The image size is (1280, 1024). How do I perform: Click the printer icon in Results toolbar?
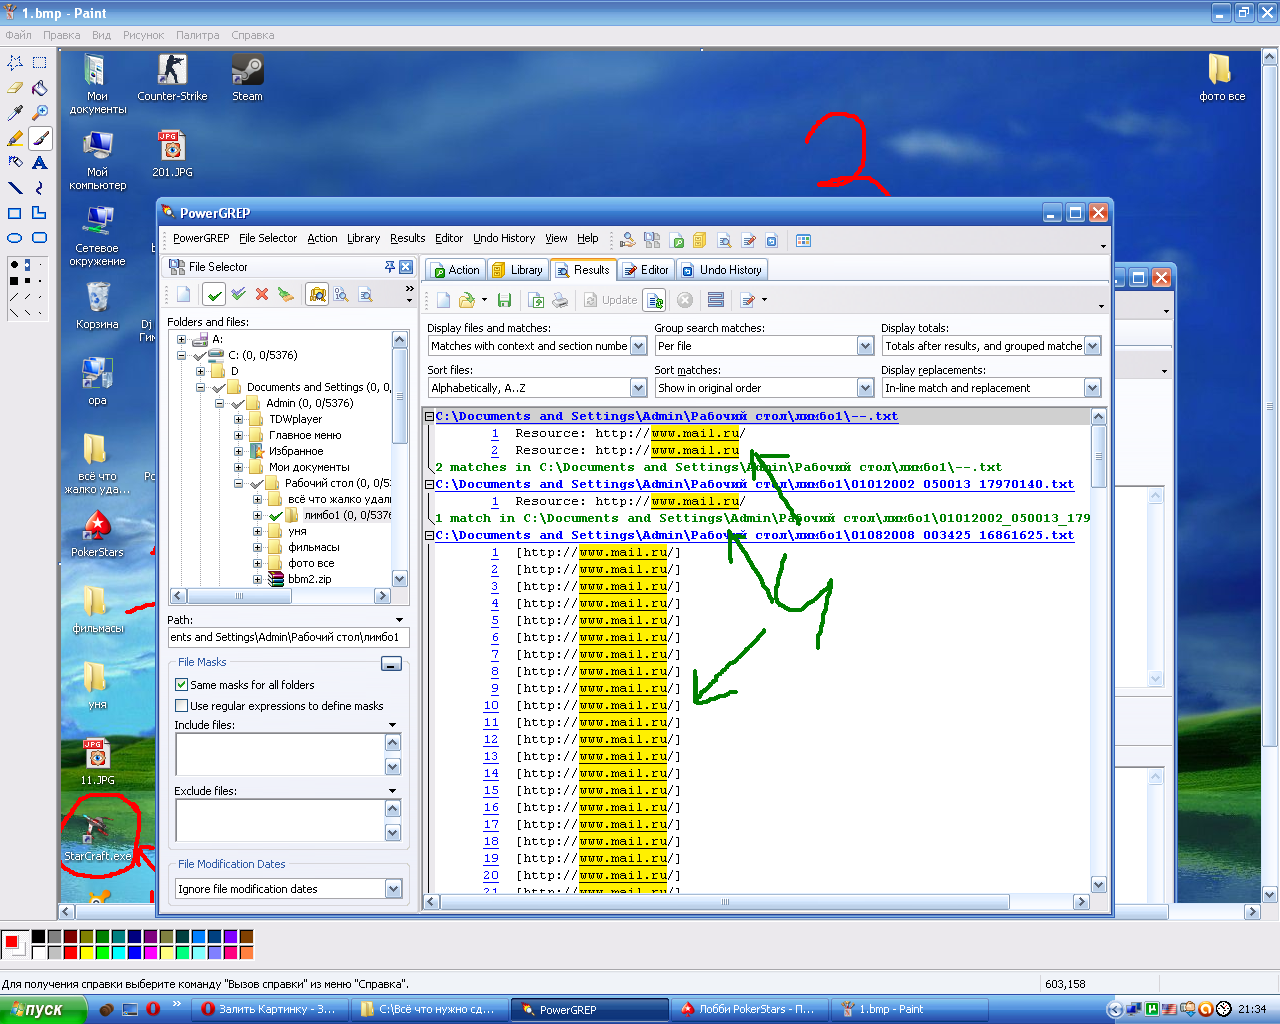coord(560,300)
